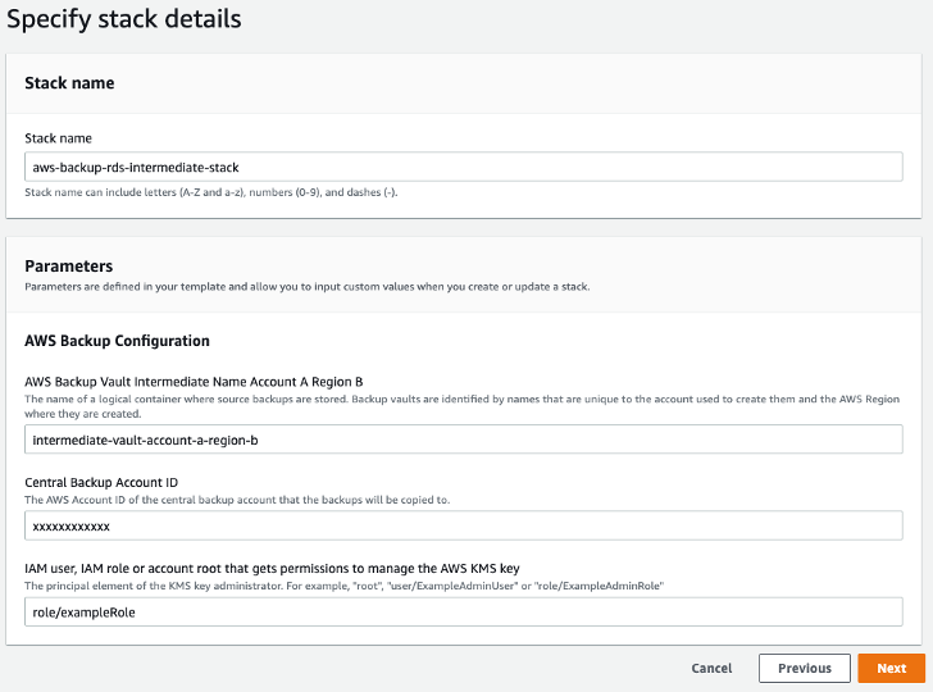933x693 pixels.
Task: Click the Specify stack details heading
Action: point(123,19)
